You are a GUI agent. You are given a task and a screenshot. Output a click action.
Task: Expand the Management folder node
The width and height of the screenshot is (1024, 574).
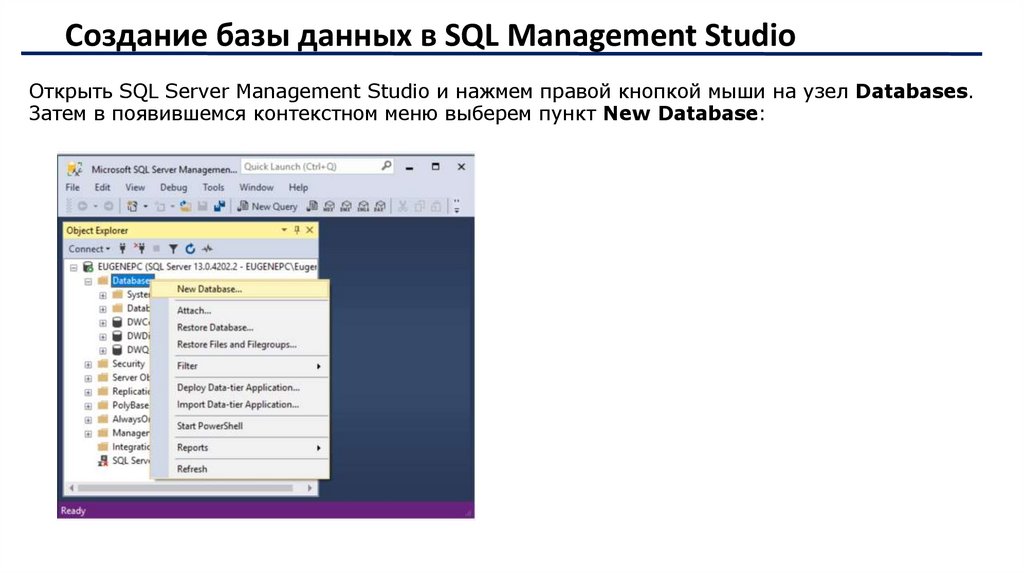[88, 433]
